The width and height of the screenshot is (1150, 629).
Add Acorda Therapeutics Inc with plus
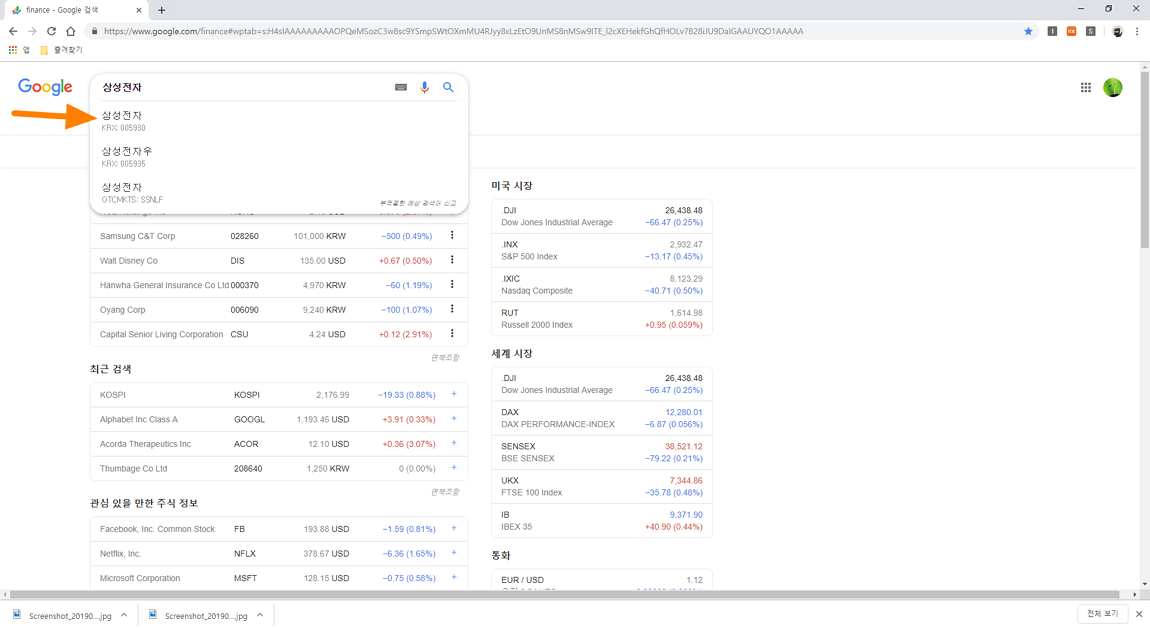(454, 443)
